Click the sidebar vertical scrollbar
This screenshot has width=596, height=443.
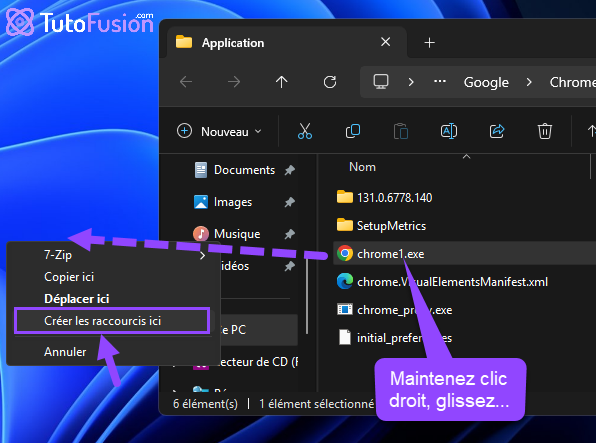[307, 297]
